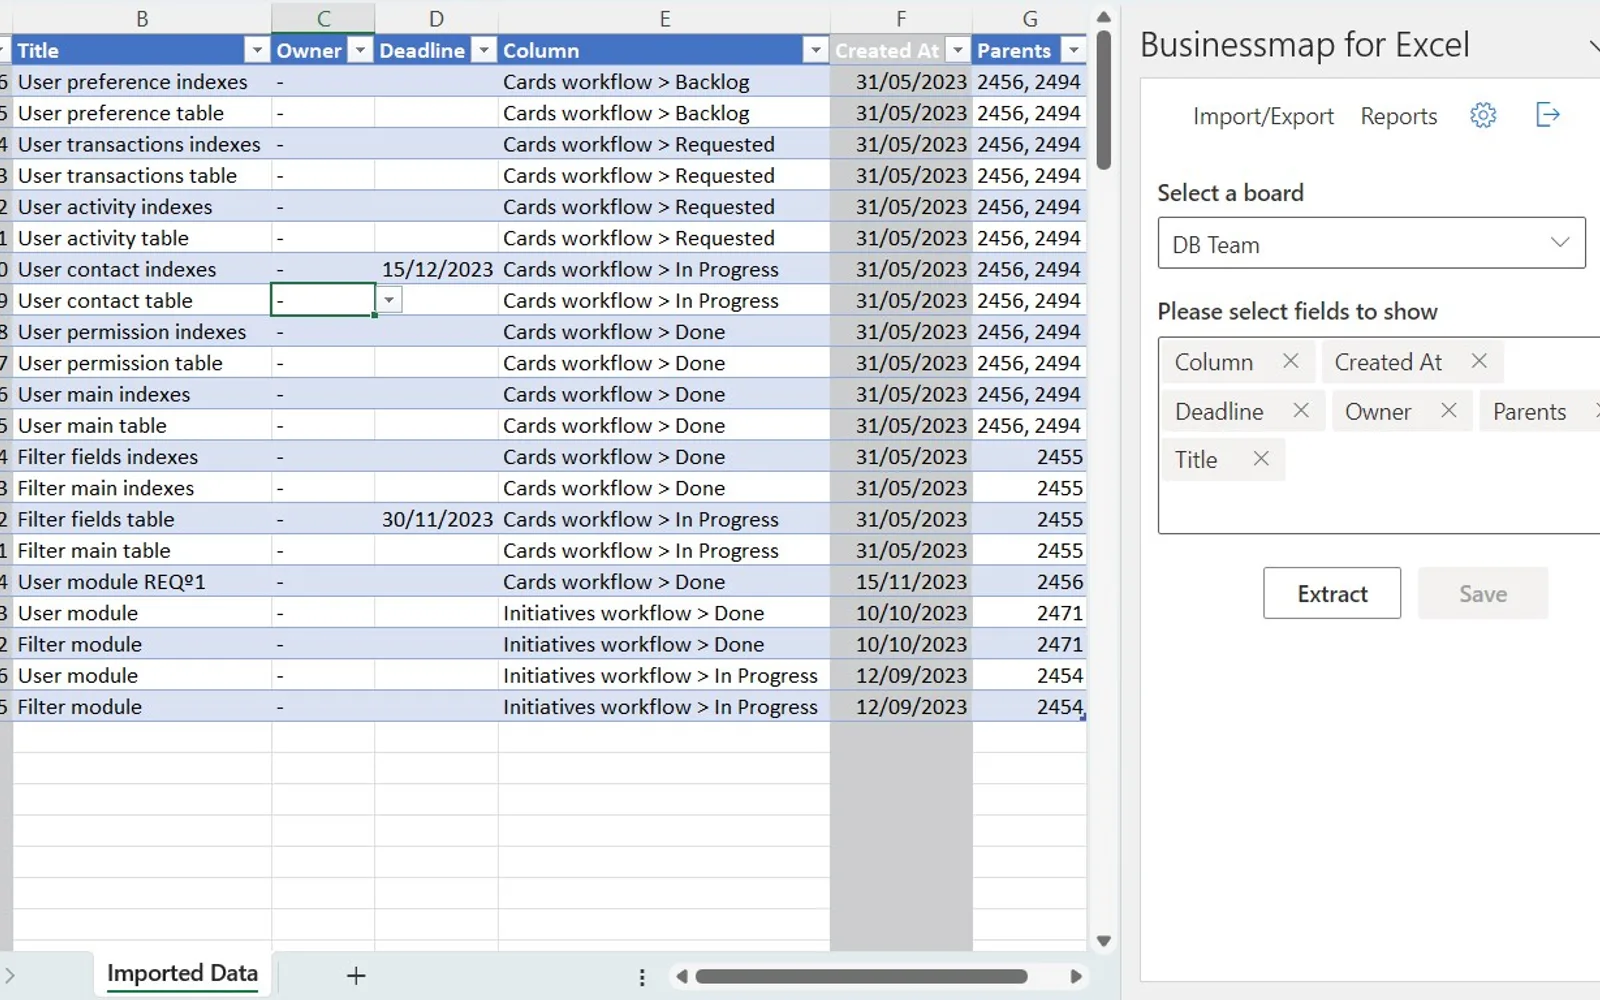The height and width of the screenshot is (1000, 1600).
Task: Open Deadline column filter dropdown
Action: pyautogui.click(x=484, y=50)
